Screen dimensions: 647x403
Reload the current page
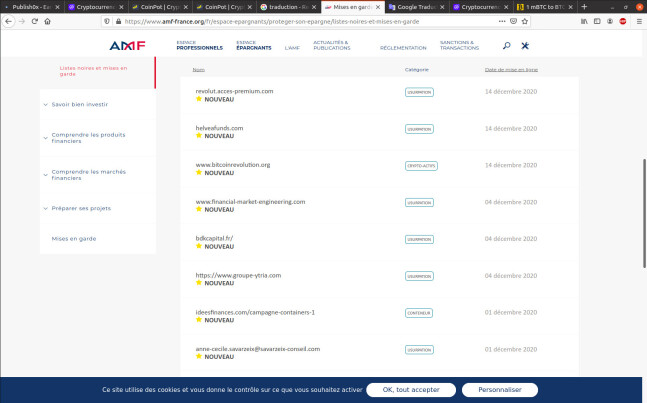pos(35,21)
